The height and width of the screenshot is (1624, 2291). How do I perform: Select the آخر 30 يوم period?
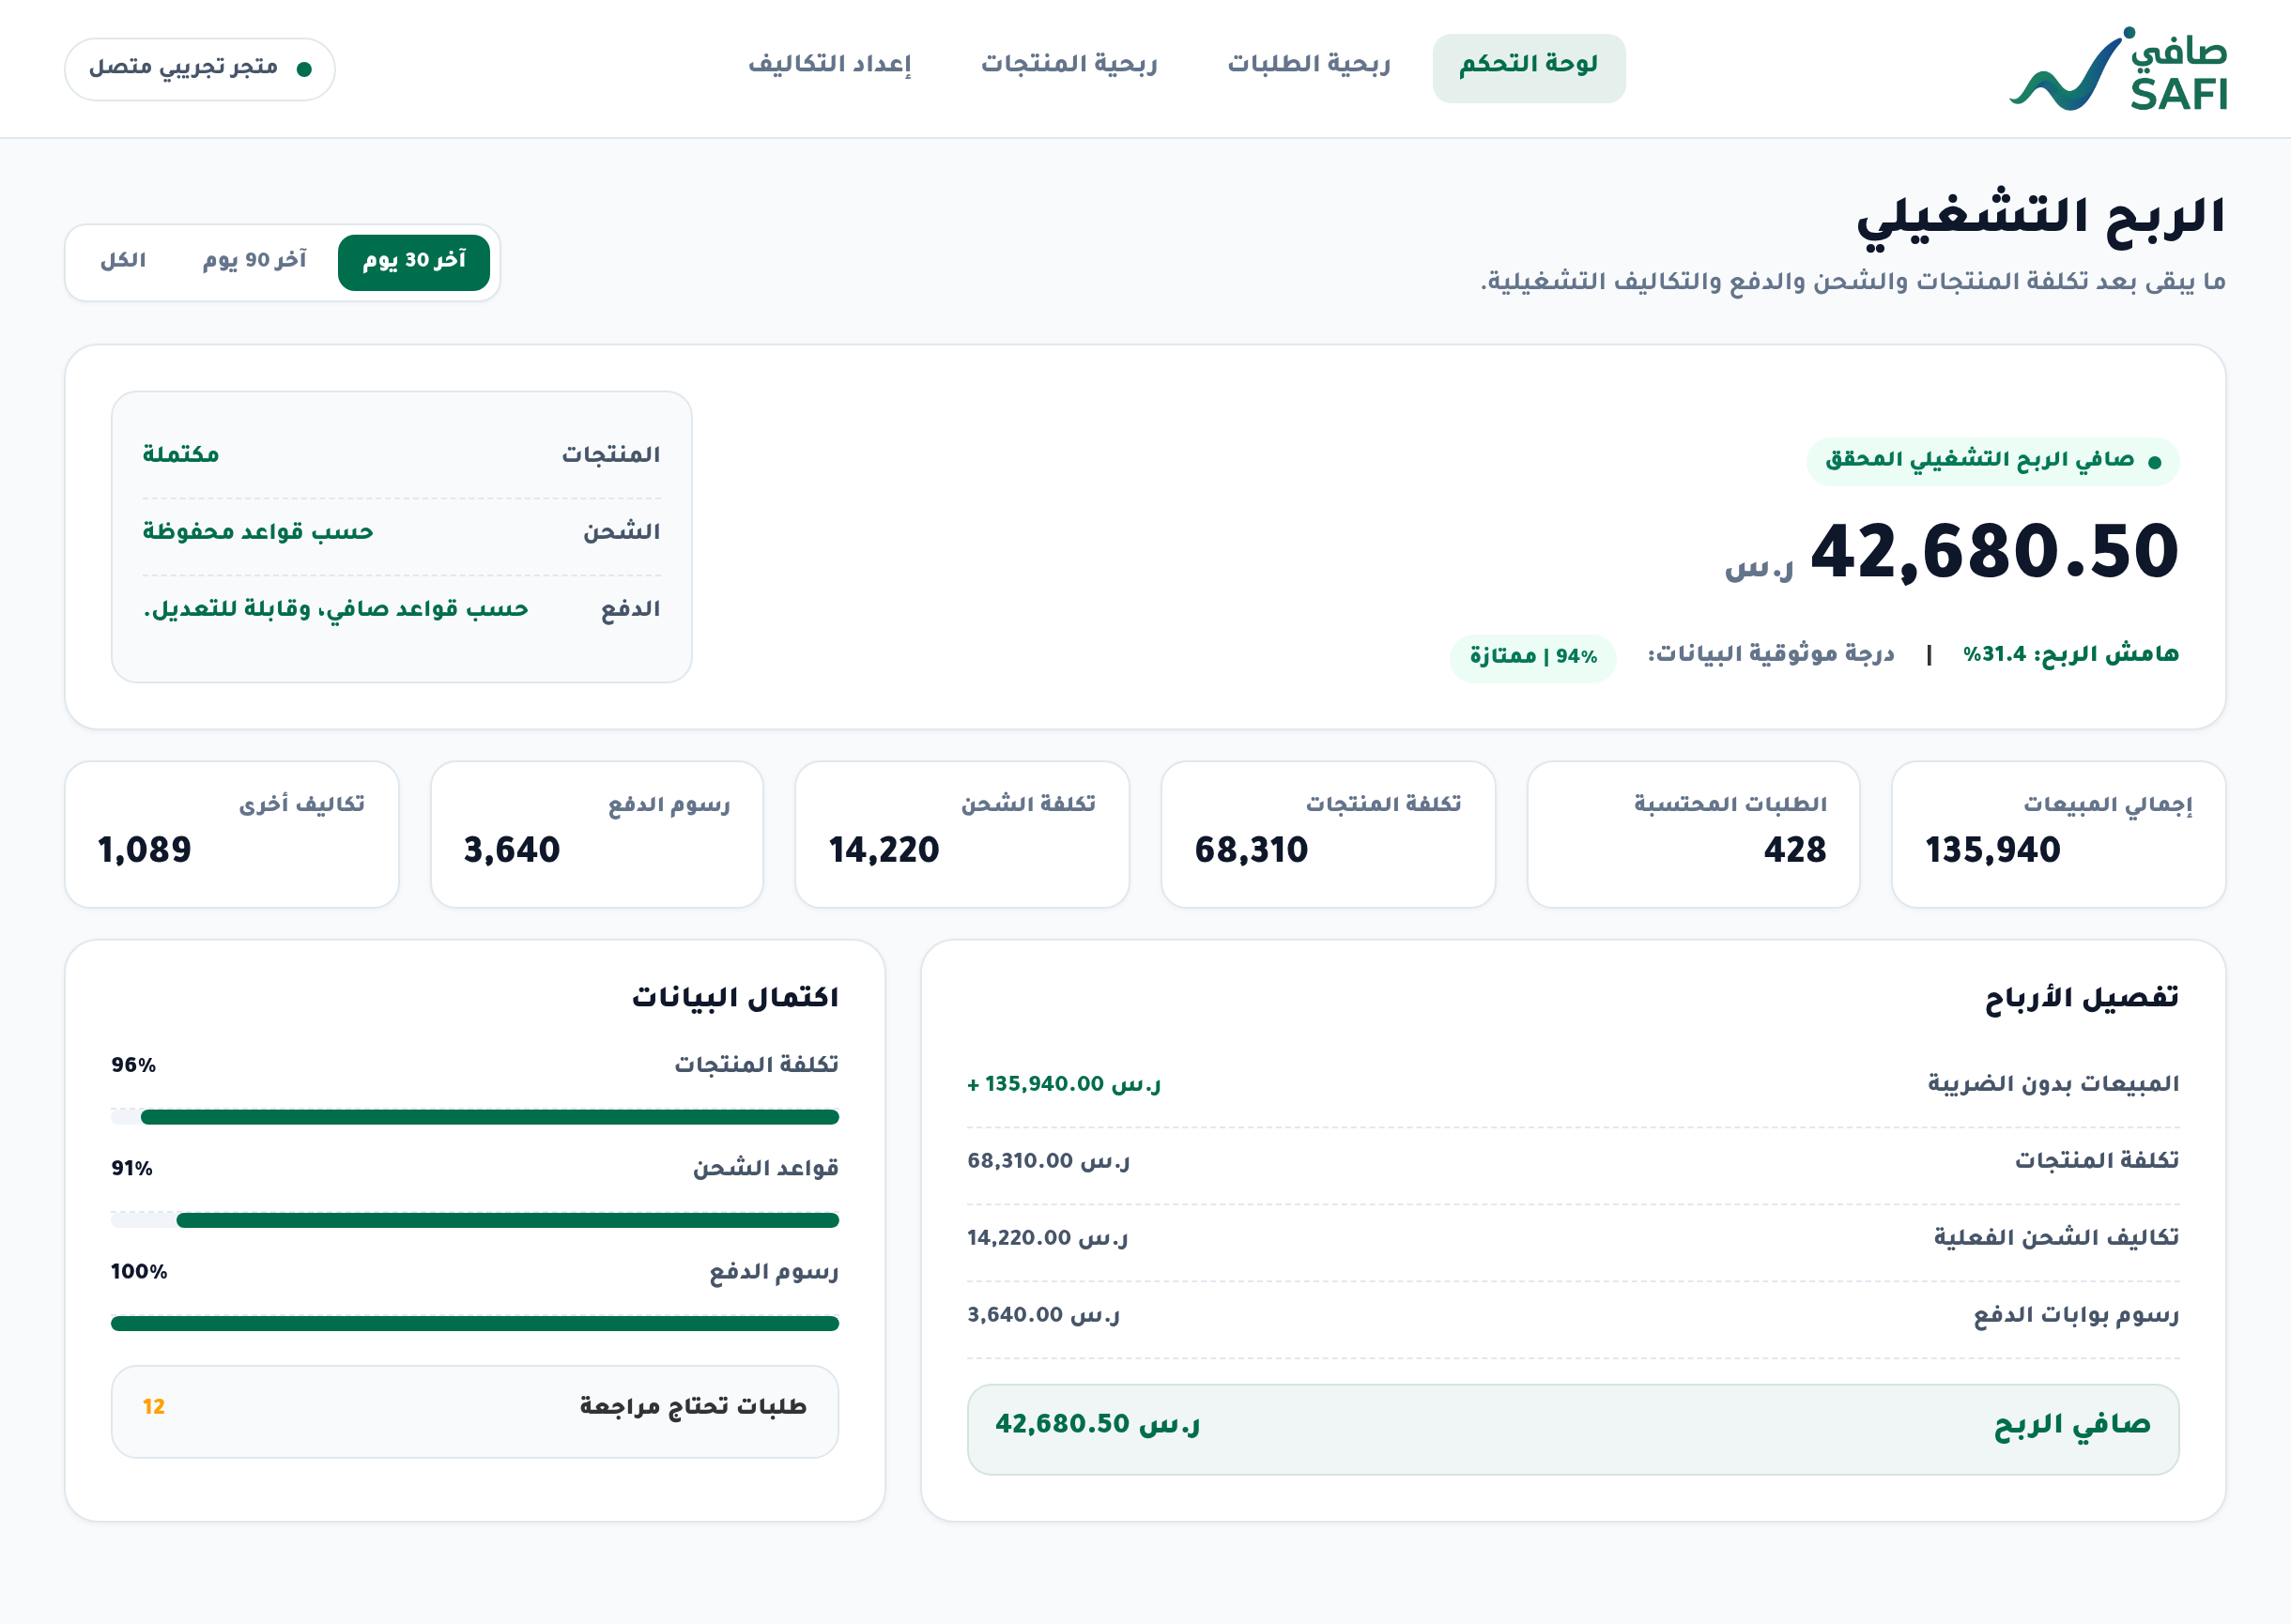pos(414,262)
